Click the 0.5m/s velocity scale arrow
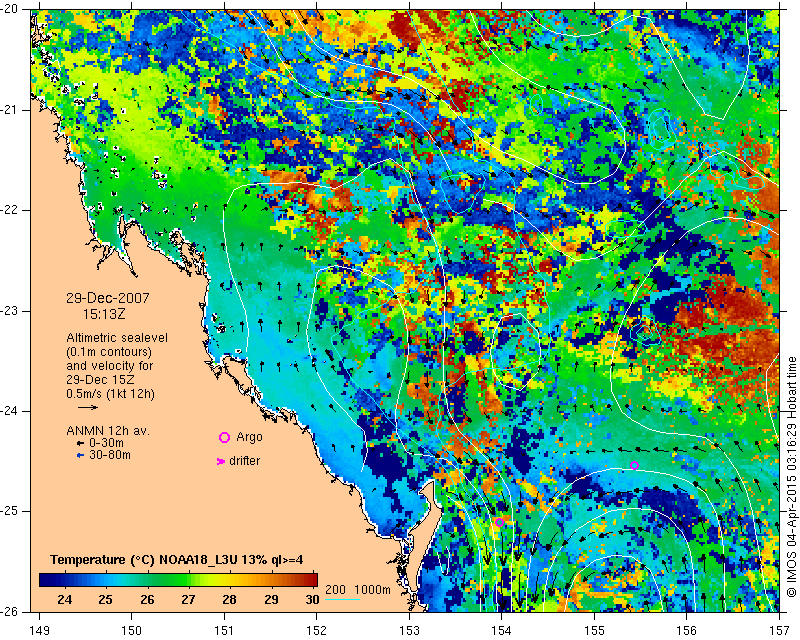Screen dimensions: 800x640 88,407
